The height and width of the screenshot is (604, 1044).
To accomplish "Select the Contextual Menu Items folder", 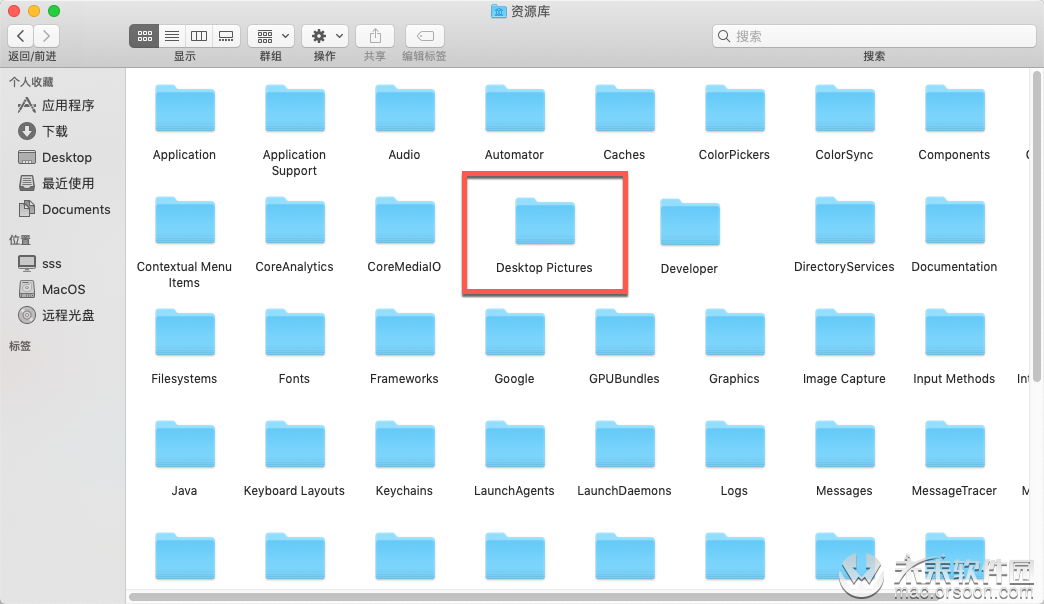I will point(185,220).
